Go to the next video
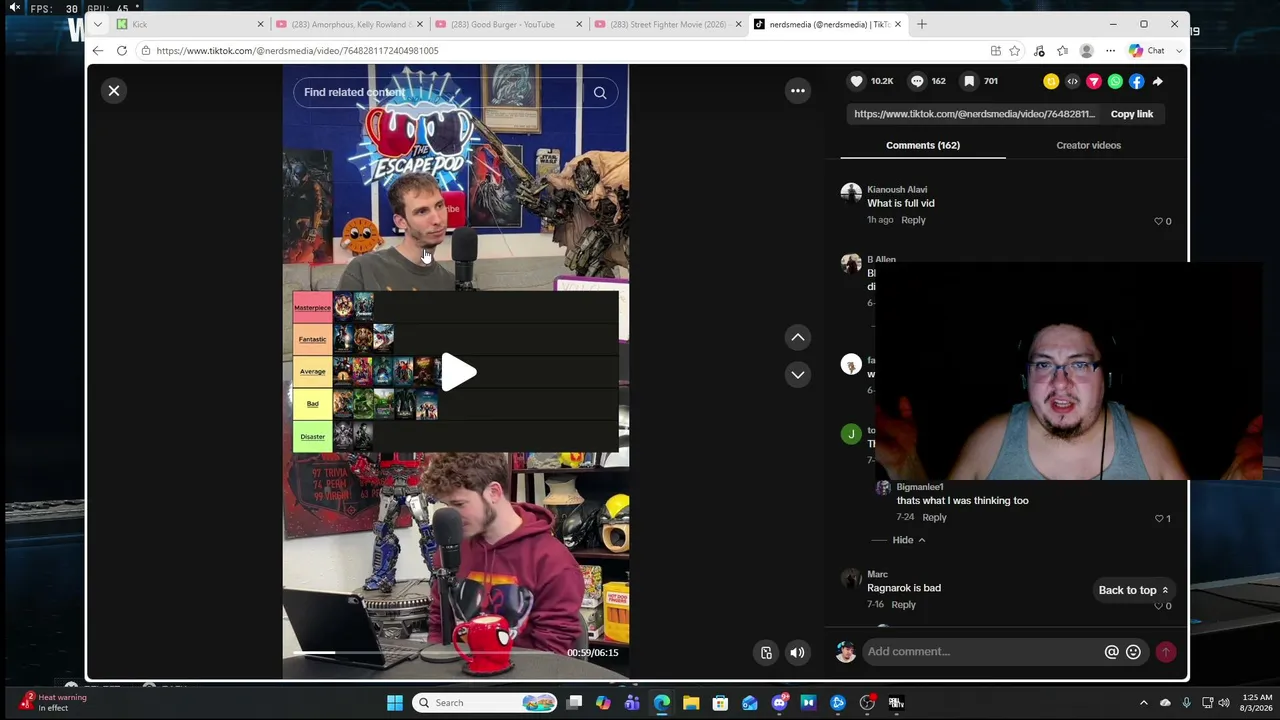The height and width of the screenshot is (720, 1280). (x=798, y=375)
